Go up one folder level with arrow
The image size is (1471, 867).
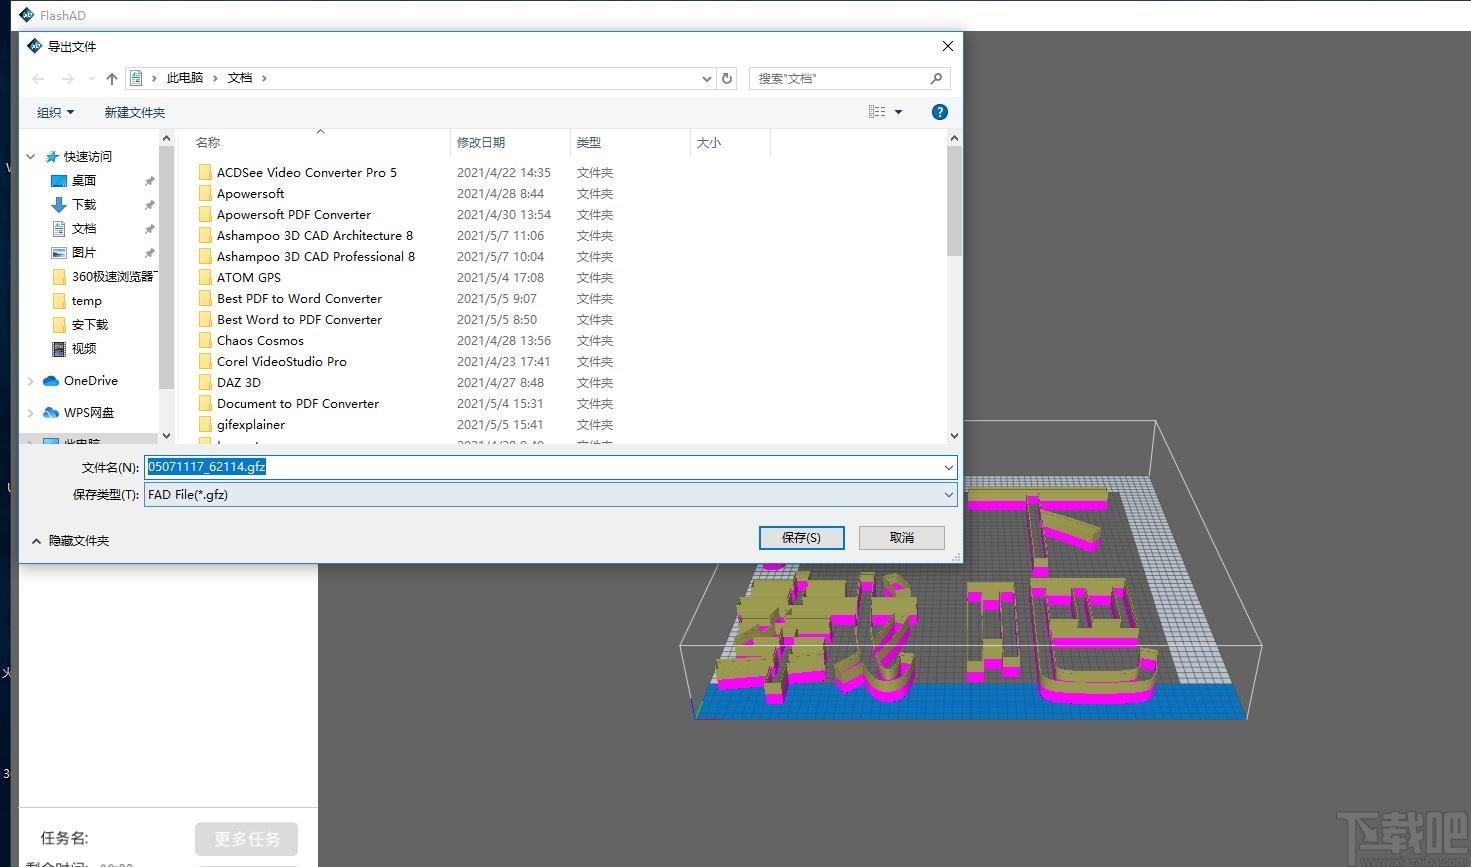point(112,78)
